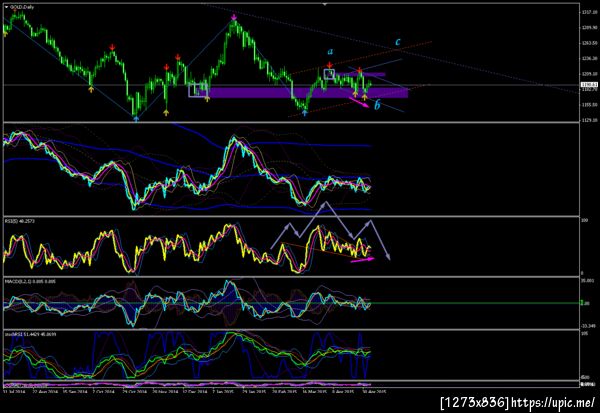Click the highlighted current price label on the price scale
Viewport: 600px width, 413px height.
point(589,84)
